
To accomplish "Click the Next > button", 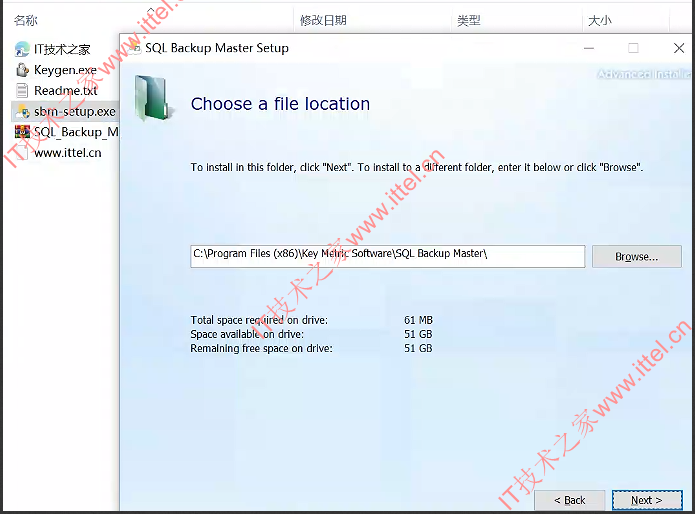I will tap(647, 500).
